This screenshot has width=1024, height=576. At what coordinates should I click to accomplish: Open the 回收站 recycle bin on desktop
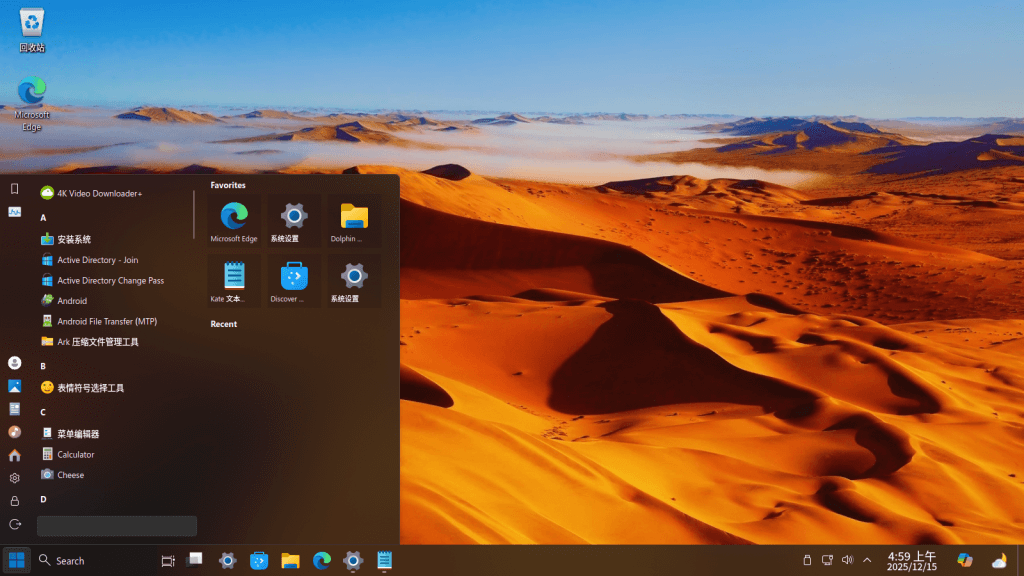(31, 30)
